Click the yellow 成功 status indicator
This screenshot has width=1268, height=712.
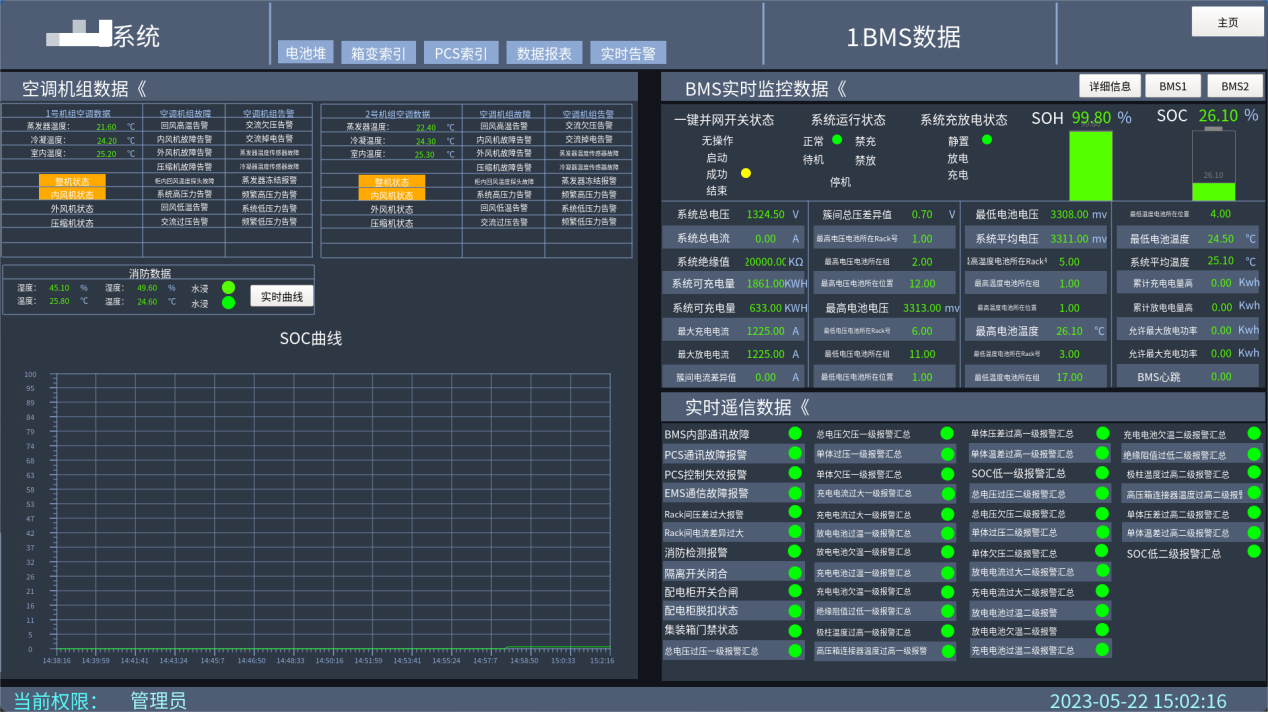point(745,174)
